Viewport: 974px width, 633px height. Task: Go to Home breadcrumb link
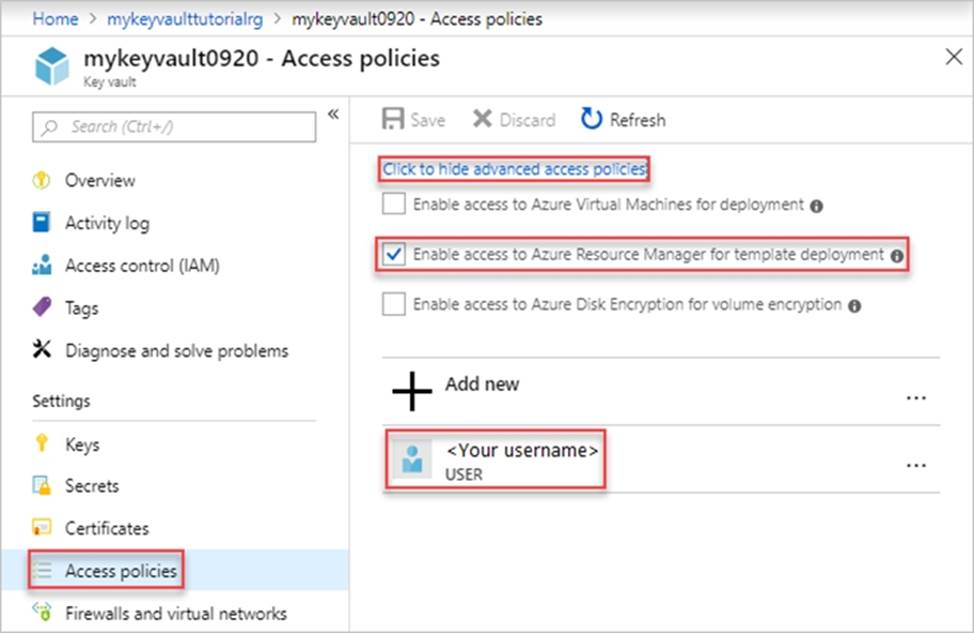click(x=55, y=20)
